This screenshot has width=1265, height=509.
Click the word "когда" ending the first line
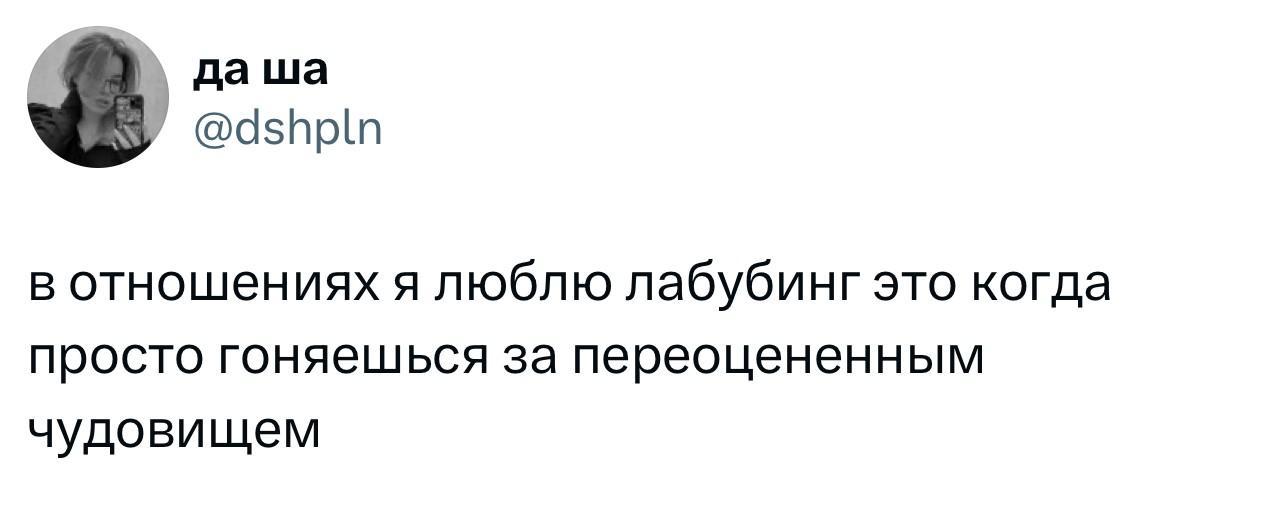(x=1044, y=289)
